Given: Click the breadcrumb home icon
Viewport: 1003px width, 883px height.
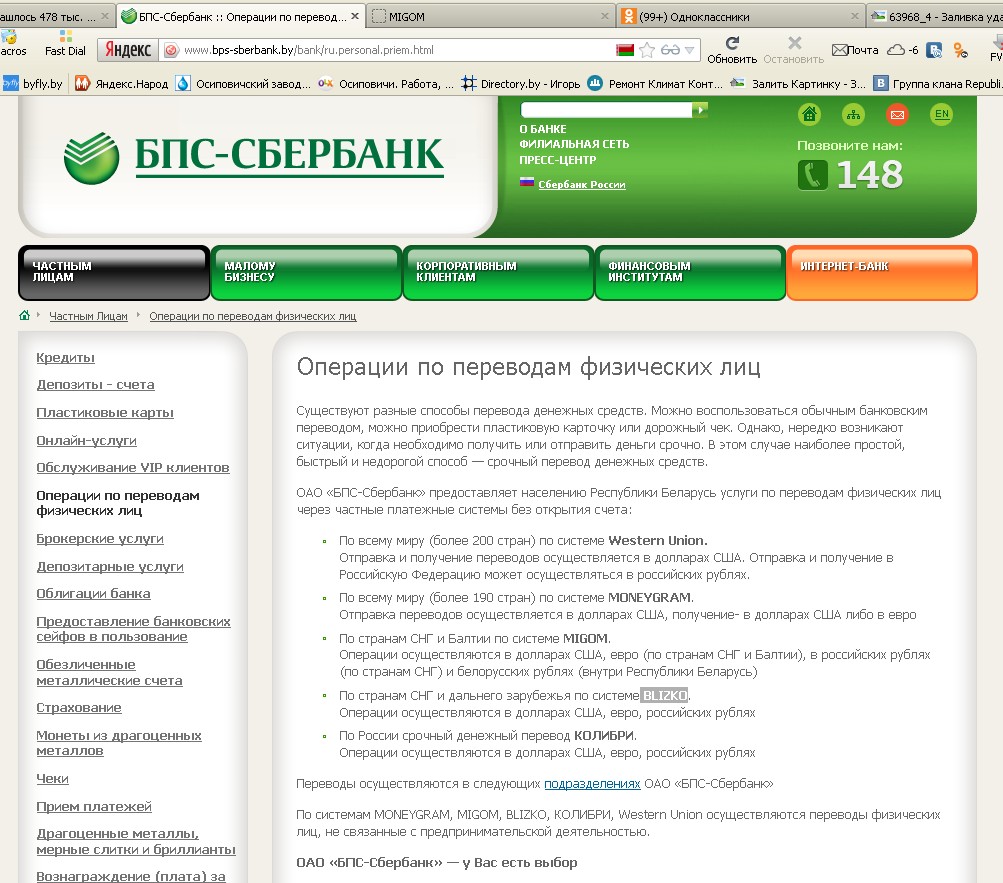Looking at the screenshot, I should pyautogui.click(x=24, y=315).
